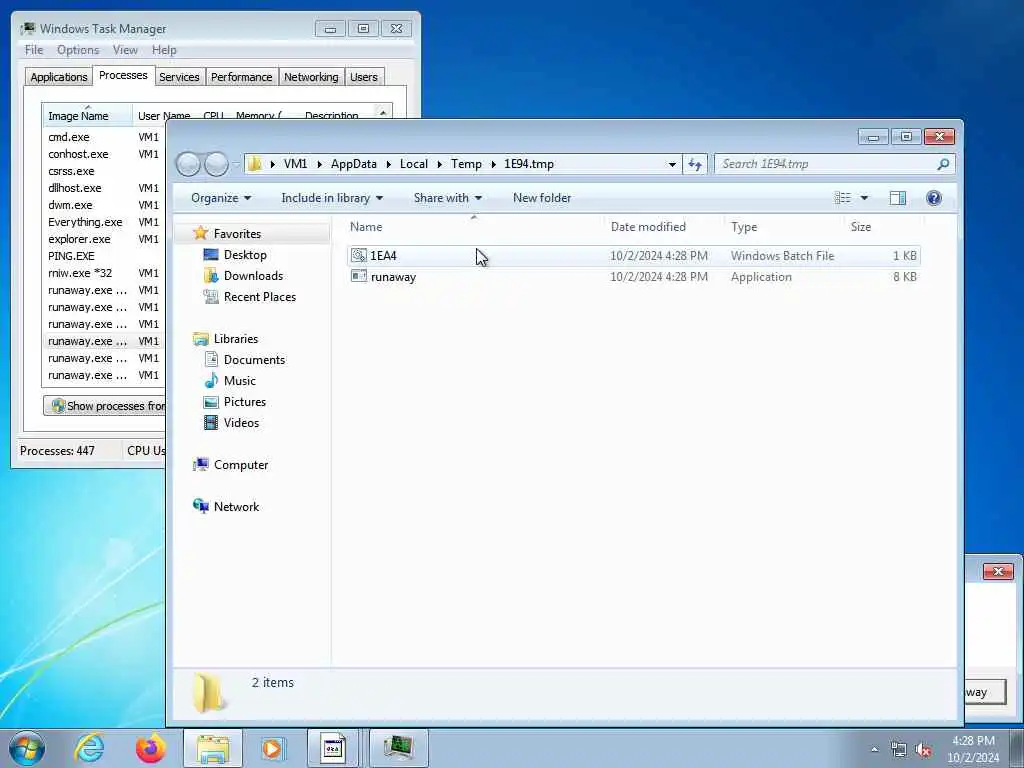
Task: Open the 1EA4 batch file icon
Action: tap(359, 255)
